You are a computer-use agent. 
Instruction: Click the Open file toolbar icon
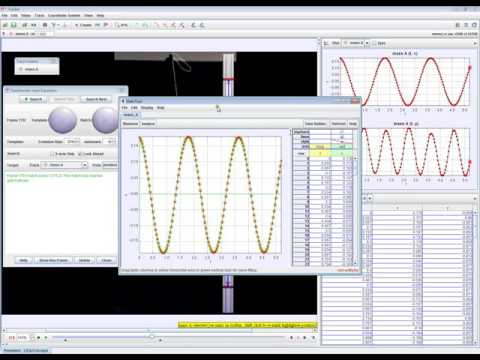point(6,25)
